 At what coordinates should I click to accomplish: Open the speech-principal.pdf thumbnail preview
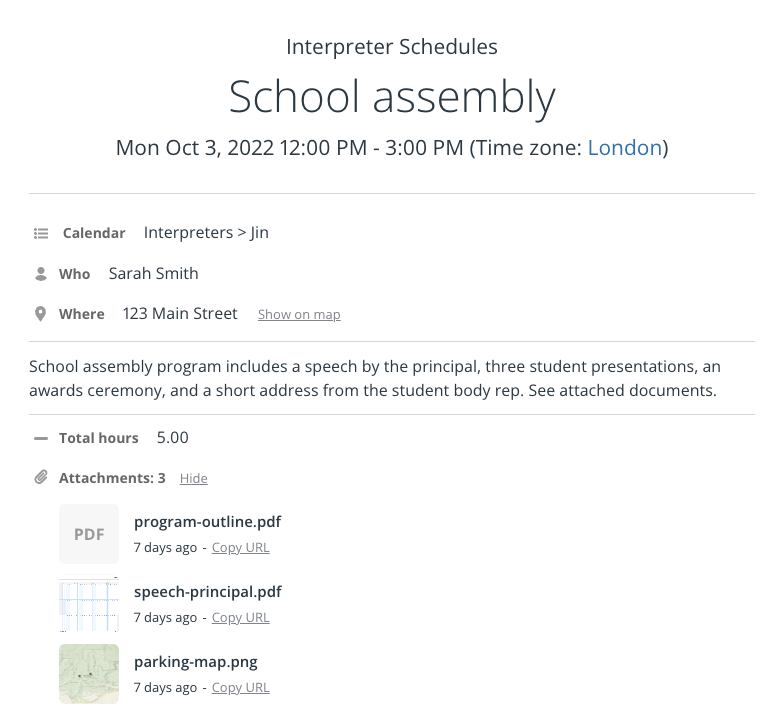point(89,604)
